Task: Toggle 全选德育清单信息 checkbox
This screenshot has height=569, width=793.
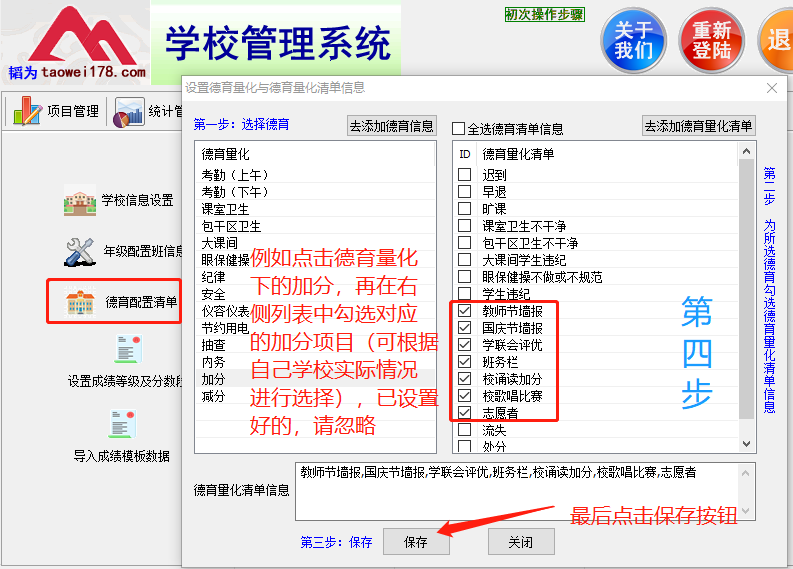Action: coord(458,128)
